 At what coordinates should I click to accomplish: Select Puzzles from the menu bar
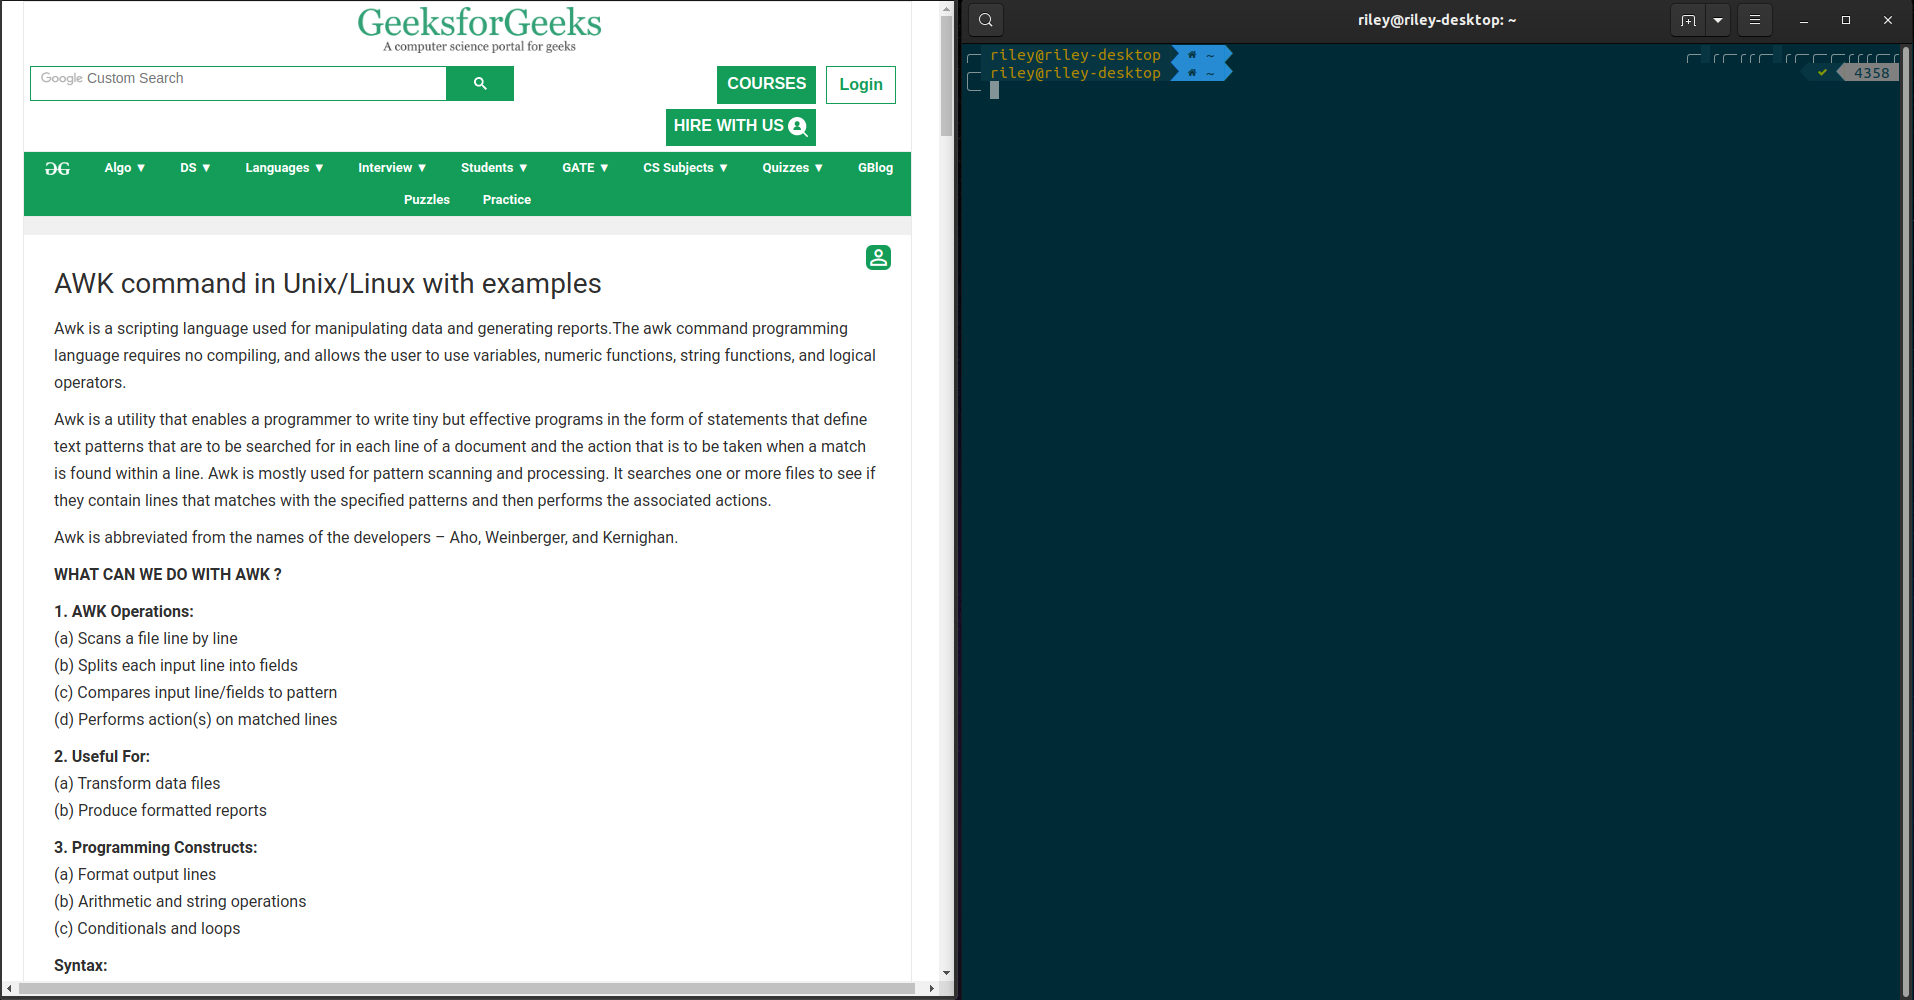tap(426, 199)
